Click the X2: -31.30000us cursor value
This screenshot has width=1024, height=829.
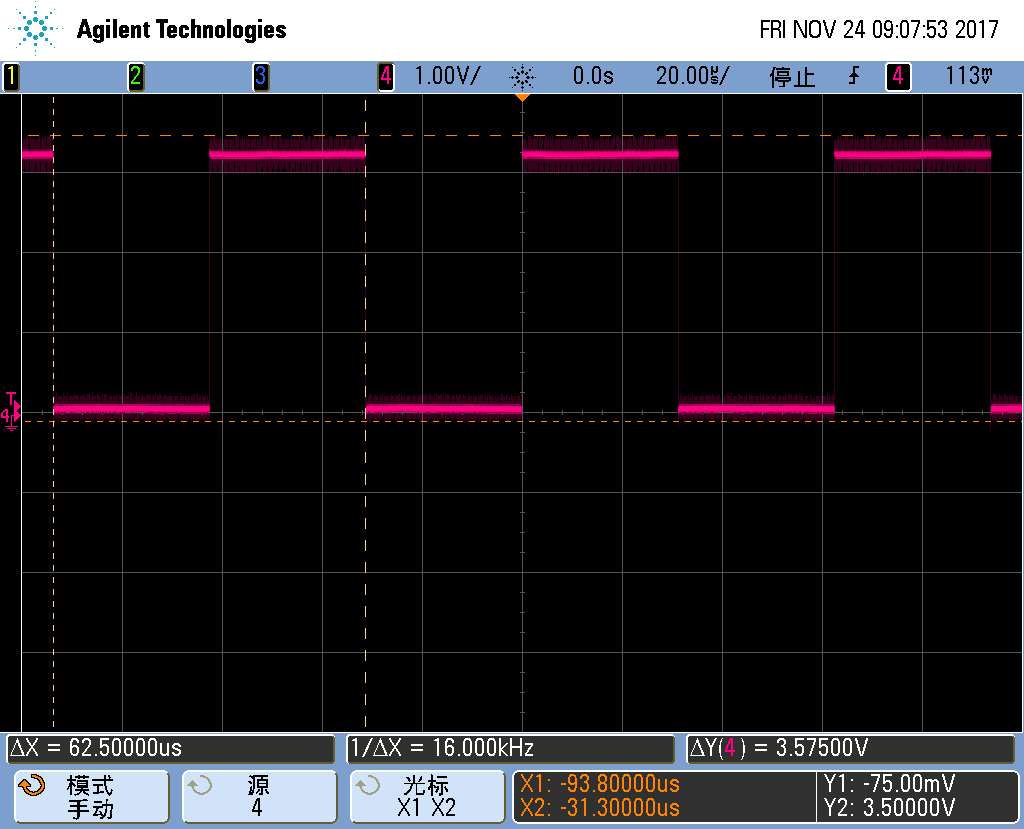click(x=600, y=808)
